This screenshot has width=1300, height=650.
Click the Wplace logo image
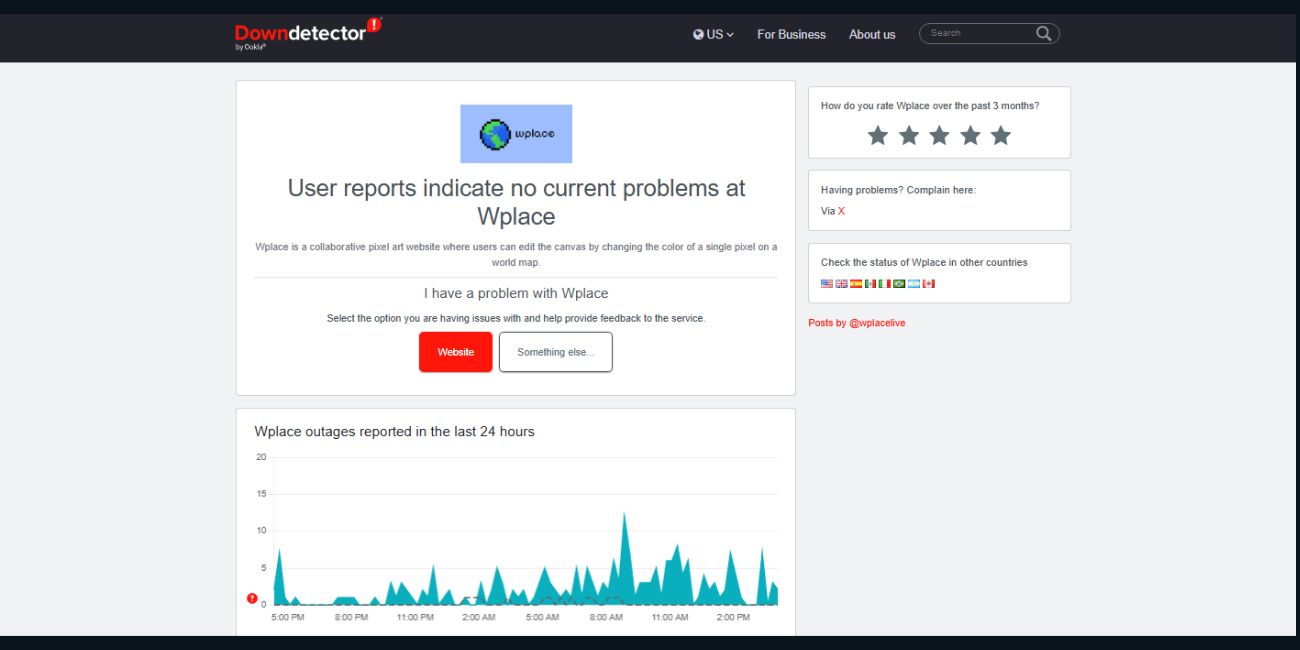[516, 132]
